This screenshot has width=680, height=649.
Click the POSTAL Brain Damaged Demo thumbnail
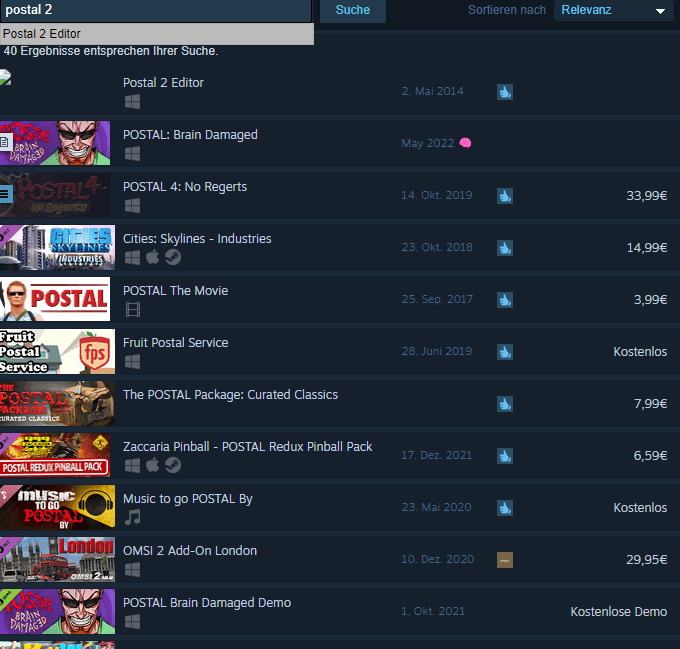point(57,611)
